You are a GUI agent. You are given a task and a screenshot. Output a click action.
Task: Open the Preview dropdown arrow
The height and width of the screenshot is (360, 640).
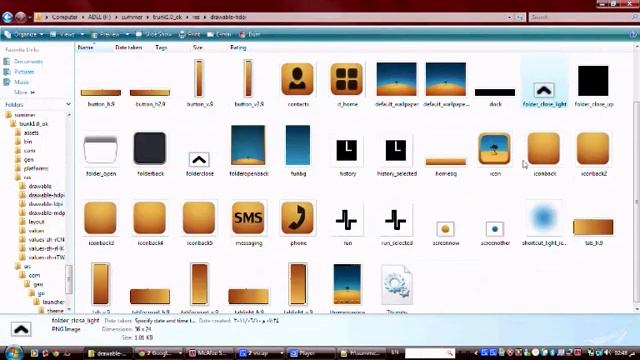(x=127, y=35)
